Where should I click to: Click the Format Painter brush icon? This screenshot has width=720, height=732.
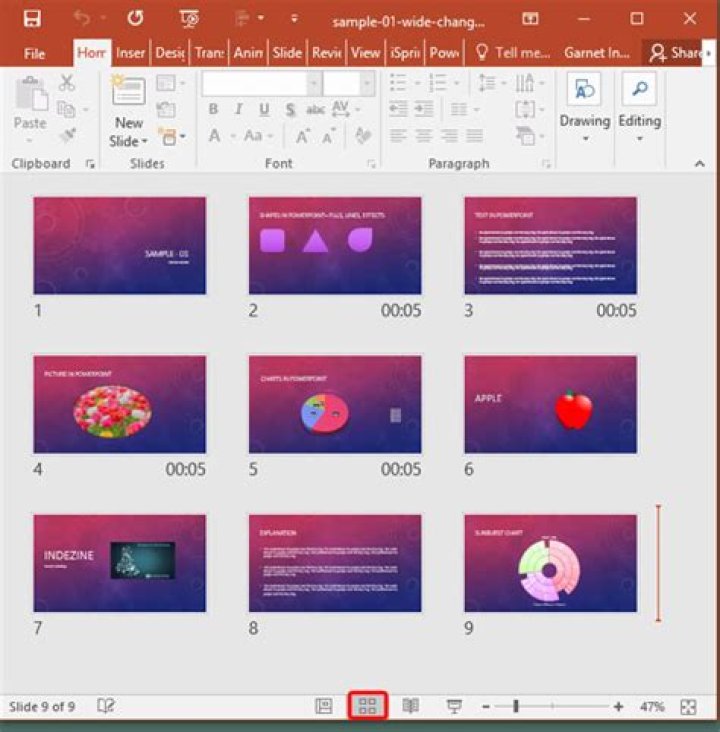[68, 136]
